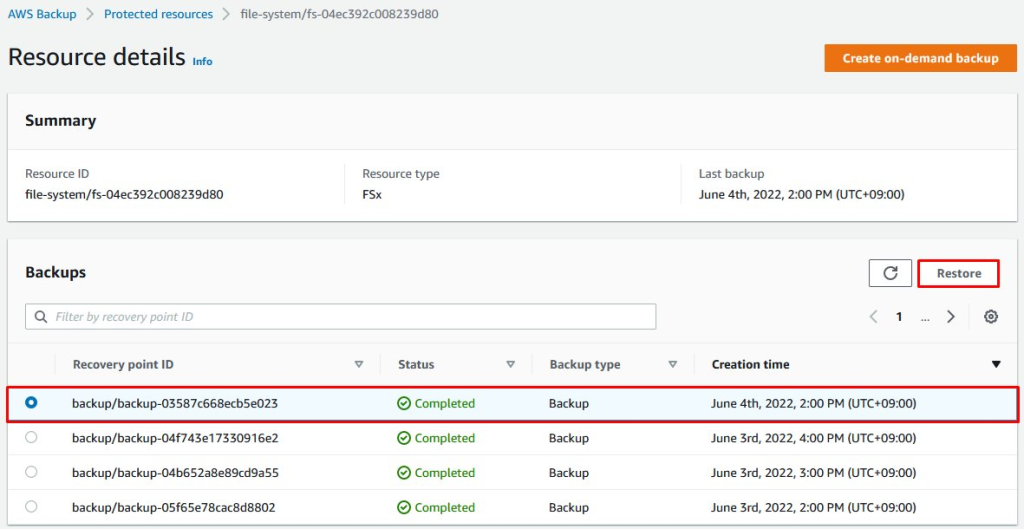Click the FSx resource type value

372,194
